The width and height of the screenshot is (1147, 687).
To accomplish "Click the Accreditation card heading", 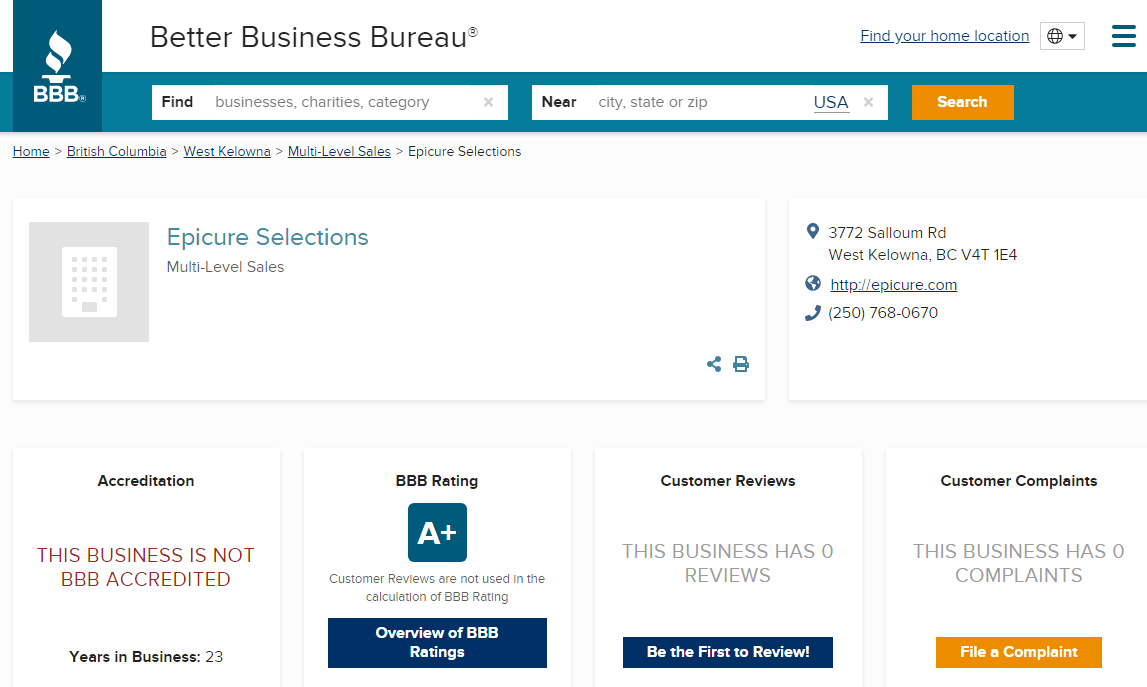I will 146,481.
